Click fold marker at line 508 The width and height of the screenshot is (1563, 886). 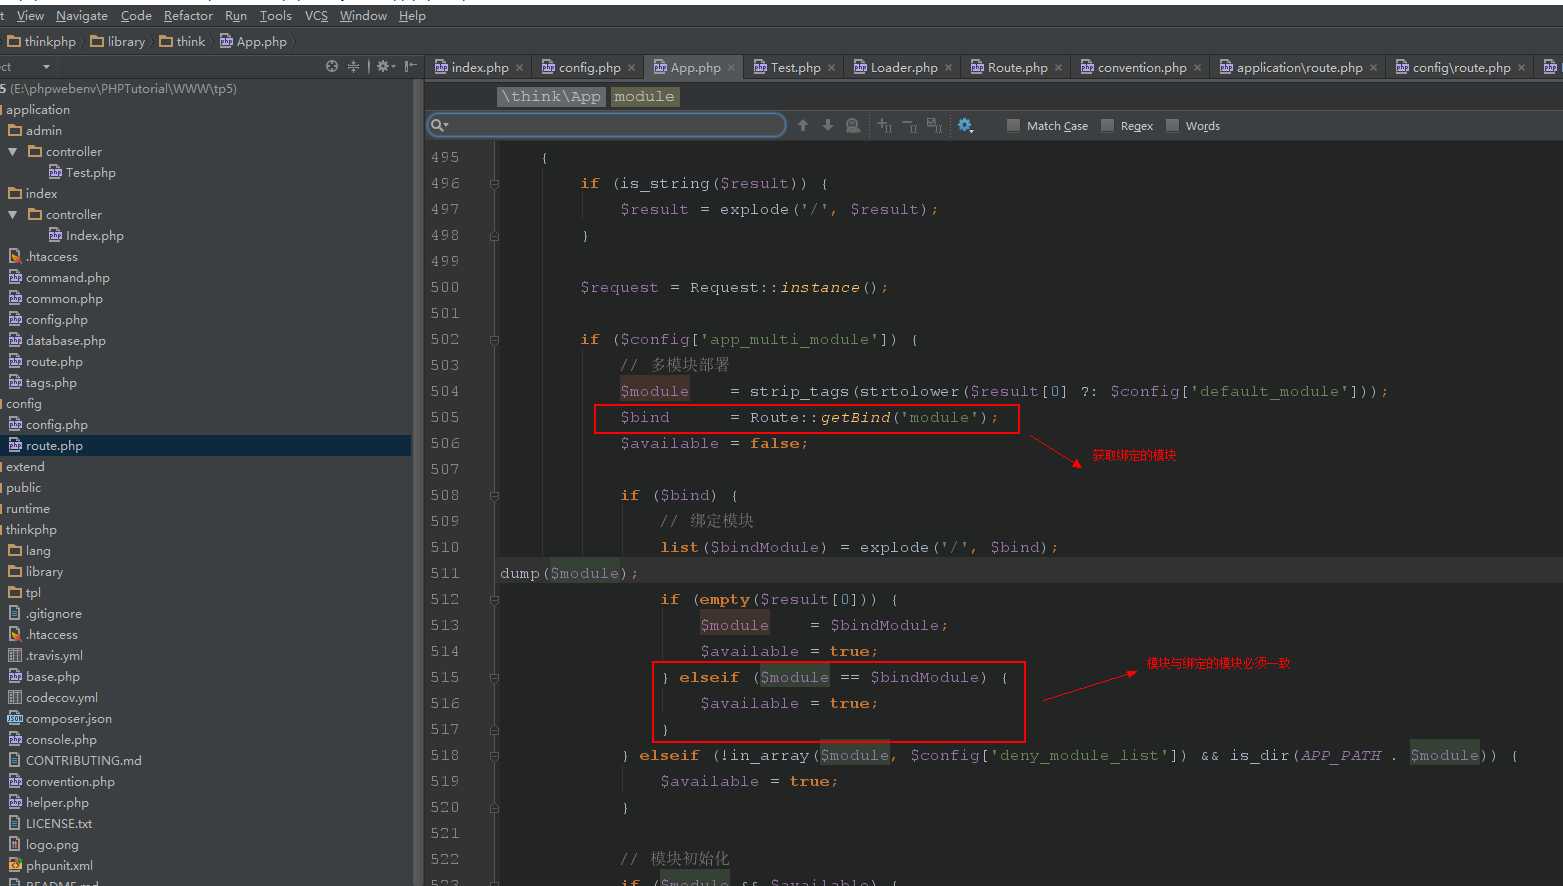494,496
